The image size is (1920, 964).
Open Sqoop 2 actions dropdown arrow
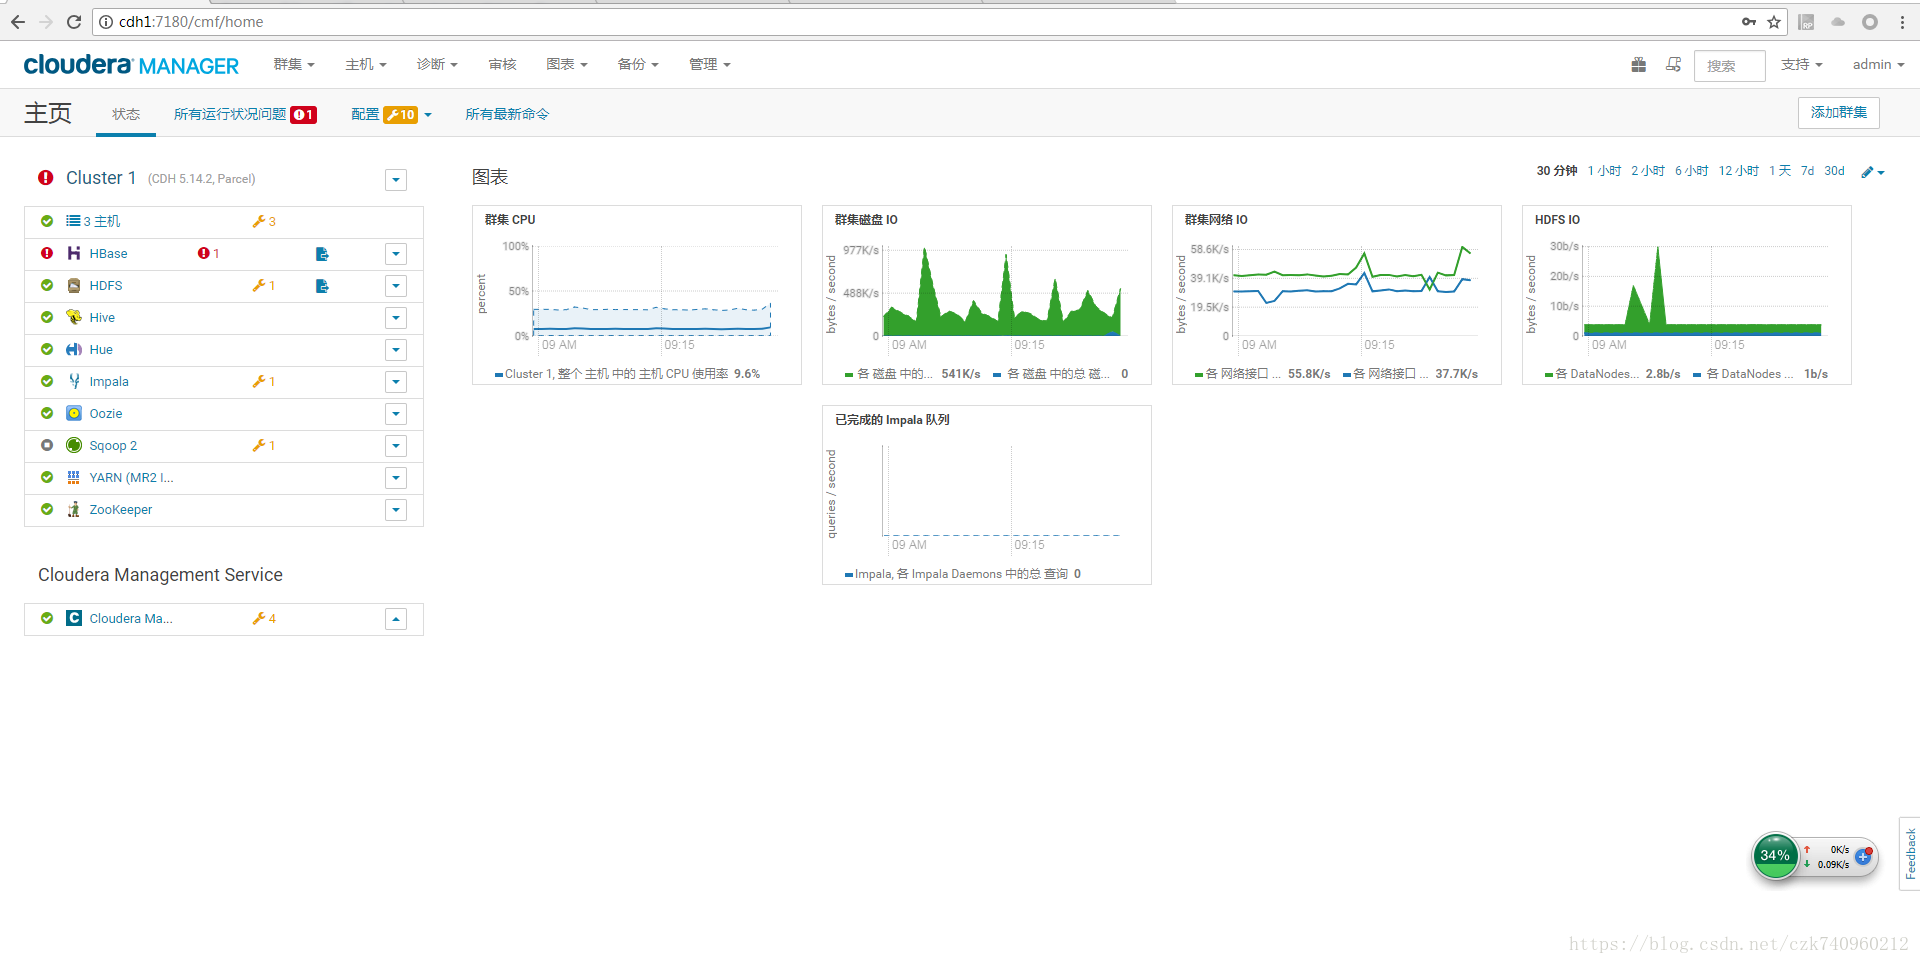(x=396, y=446)
